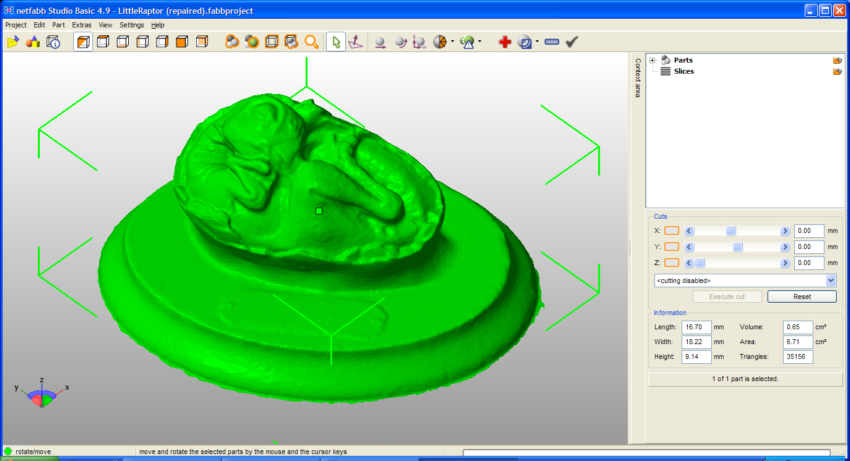Open the Settings menu
This screenshot has width=850, height=461.
click(131, 24)
